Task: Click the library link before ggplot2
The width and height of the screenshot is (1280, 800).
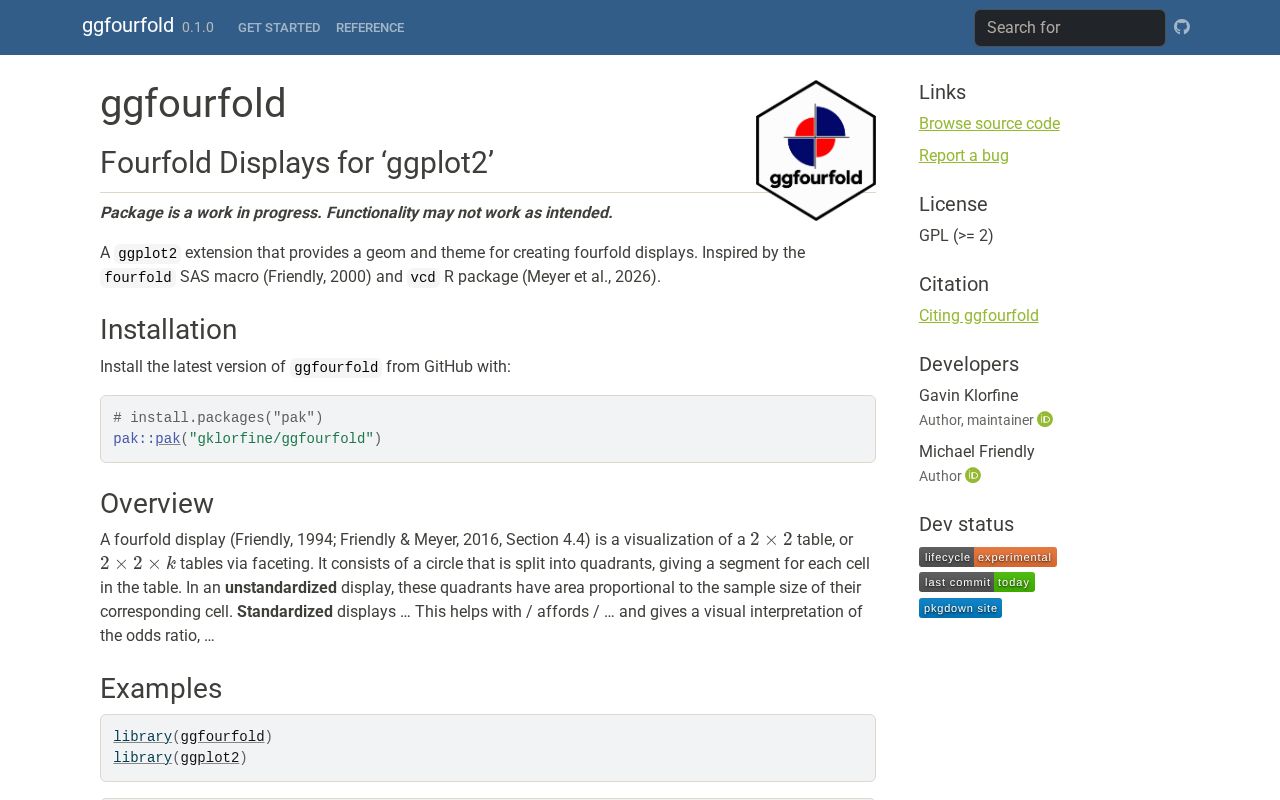Action: [143, 758]
